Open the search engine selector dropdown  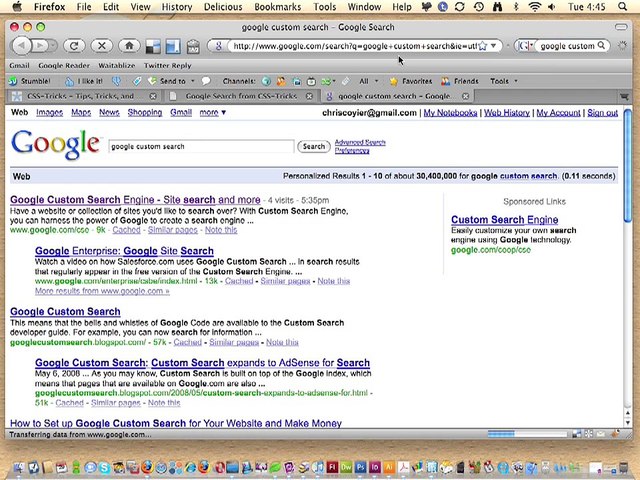525,46
